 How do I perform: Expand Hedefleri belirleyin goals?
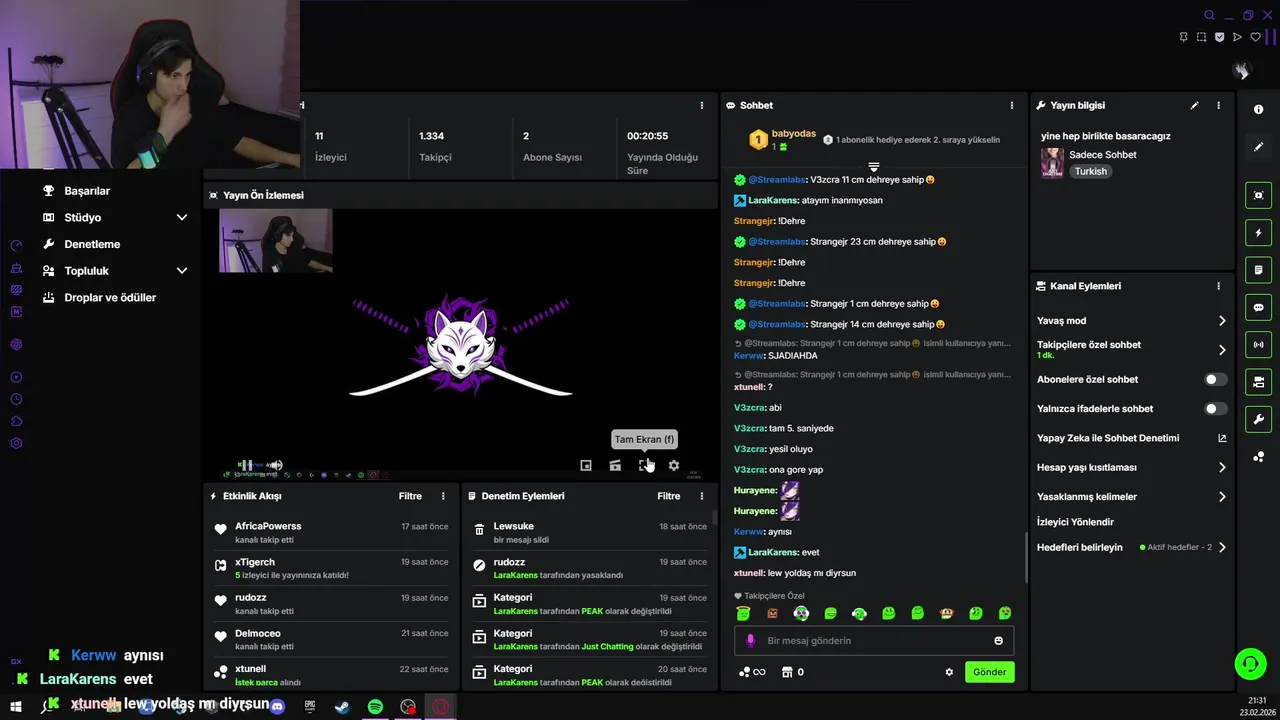click(x=1222, y=548)
